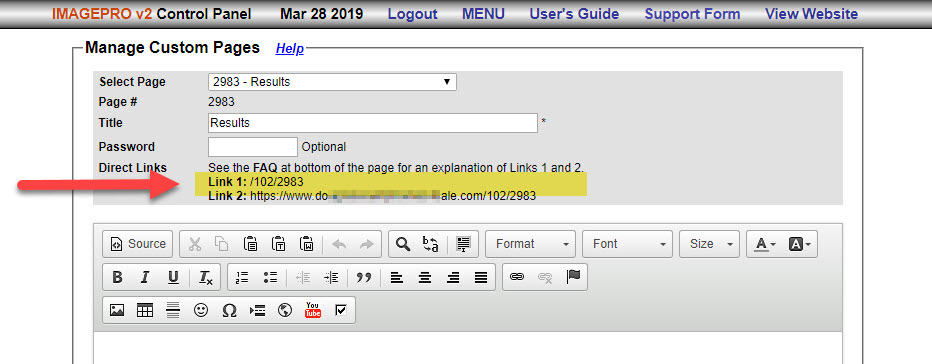Open the Font dropdown
The width and height of the screenshot is (932, 364).
[628, 244]
